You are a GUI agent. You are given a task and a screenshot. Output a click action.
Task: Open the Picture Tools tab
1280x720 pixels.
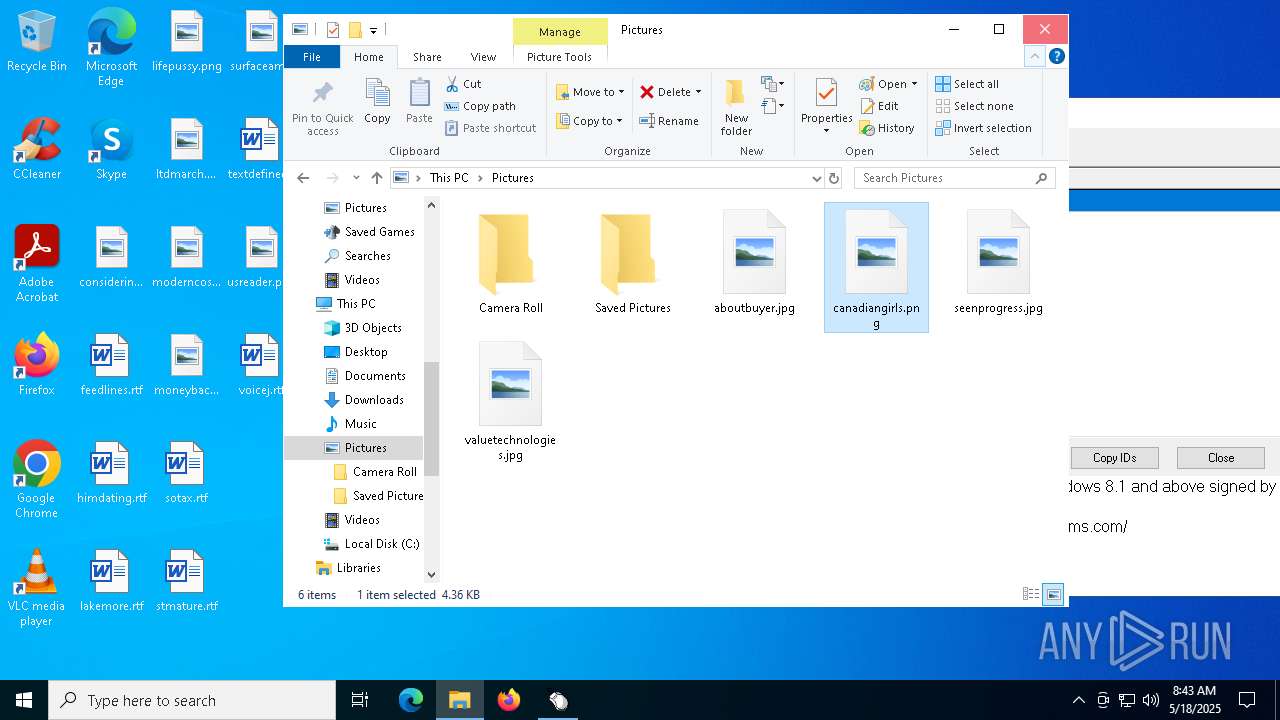click(x=559, y=57)
